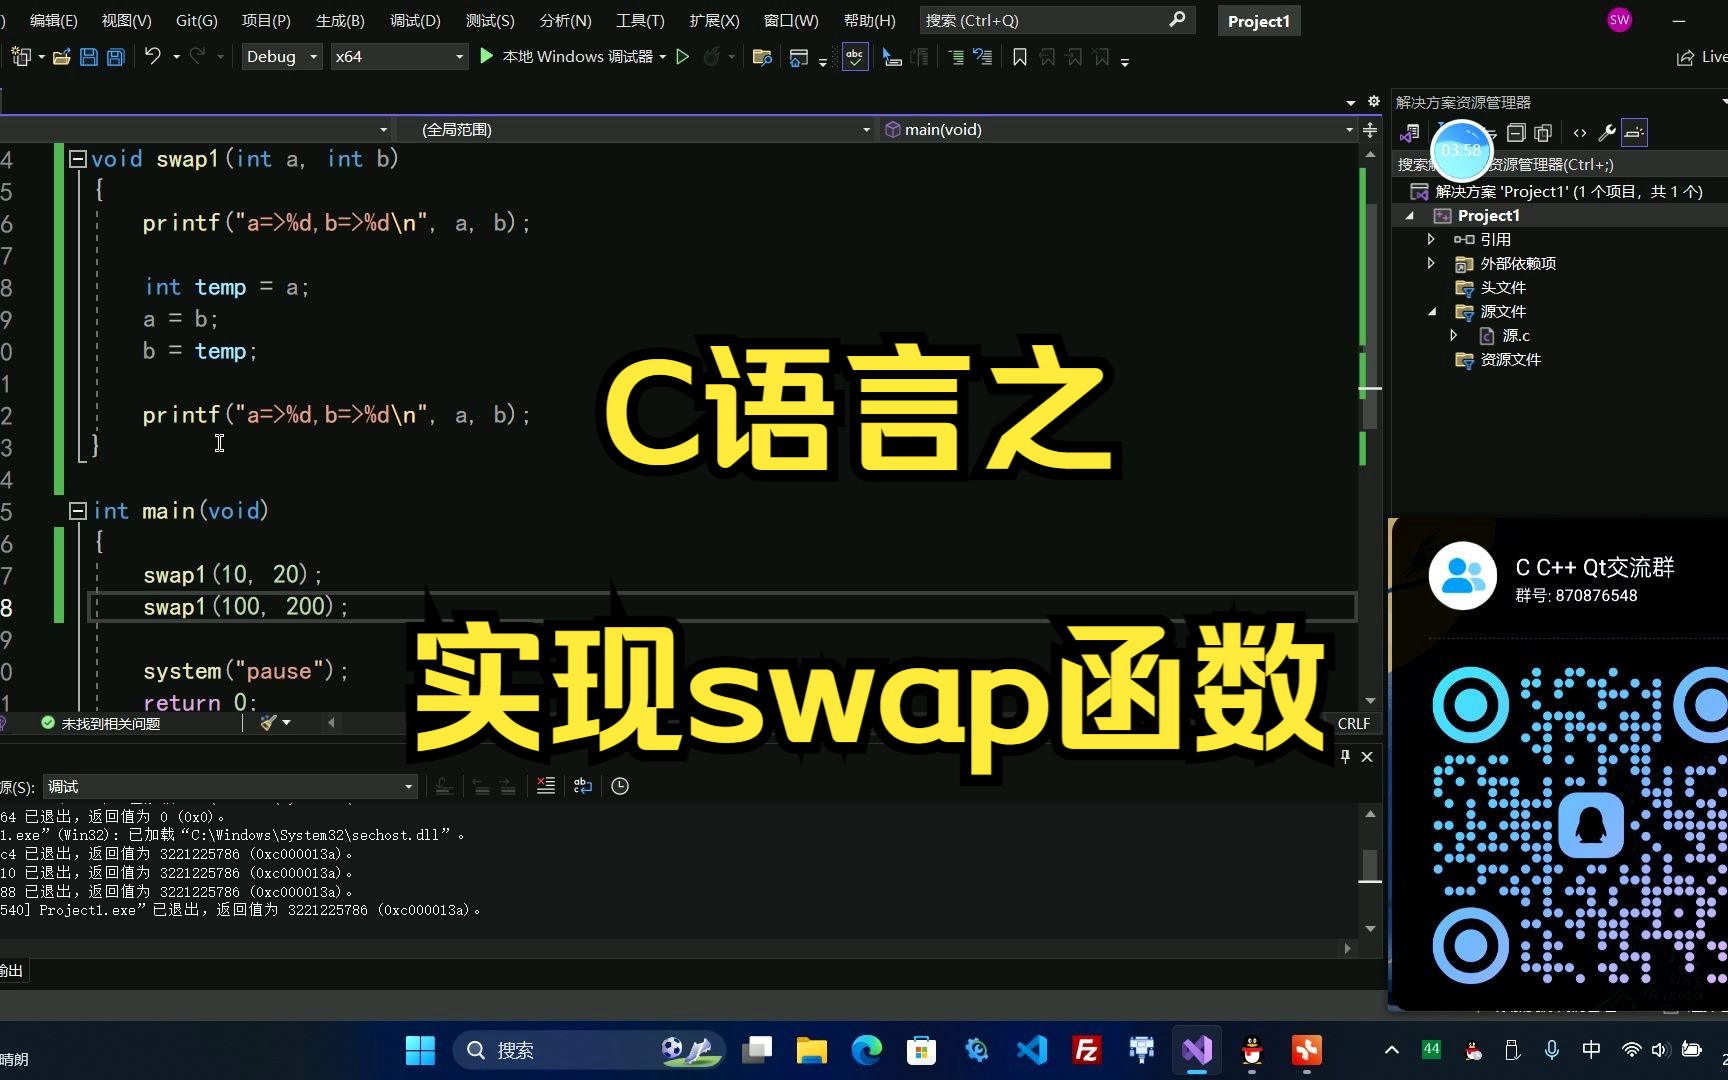
Task: Click the bookmark toggle icon in toolbar
Action: coord(1019,57)
